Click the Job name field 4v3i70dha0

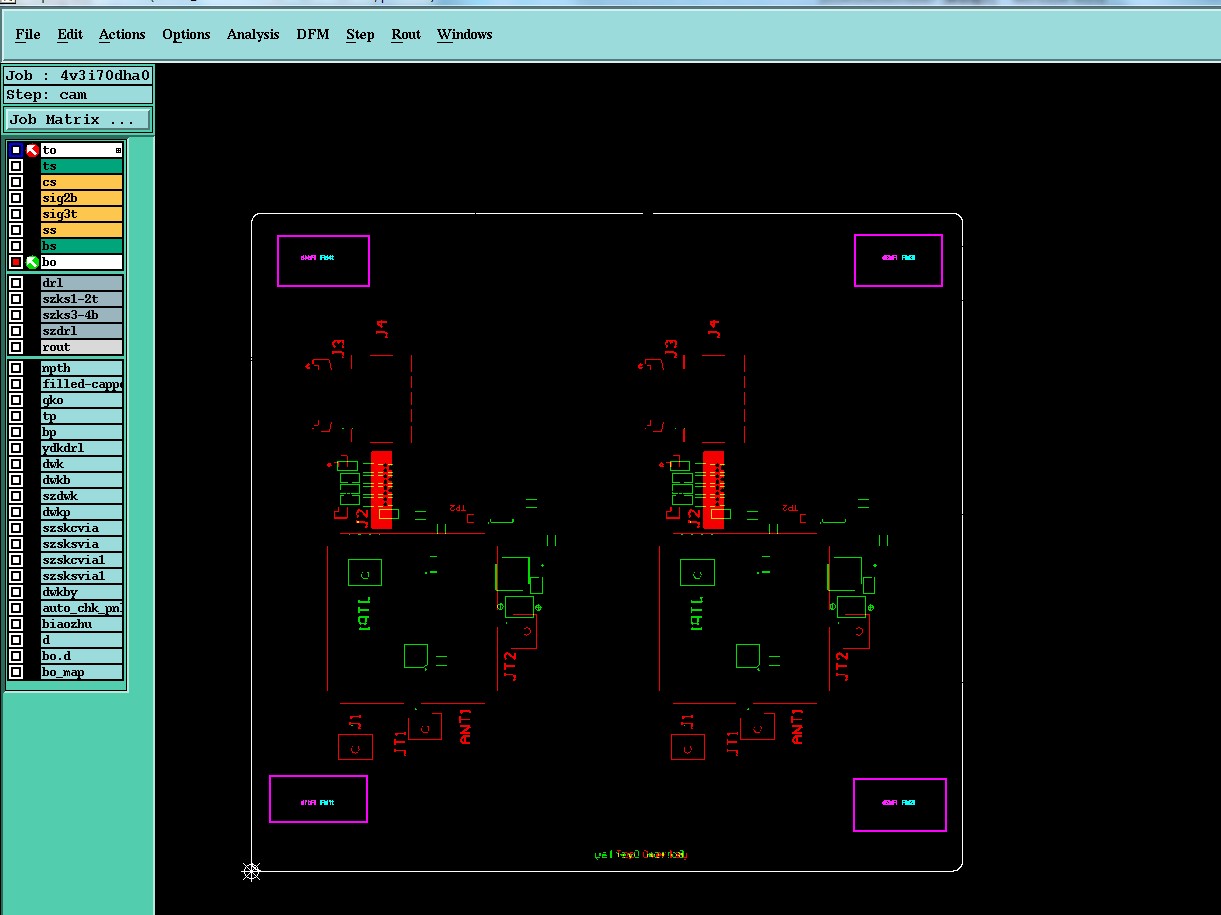(x=78, y=75)
